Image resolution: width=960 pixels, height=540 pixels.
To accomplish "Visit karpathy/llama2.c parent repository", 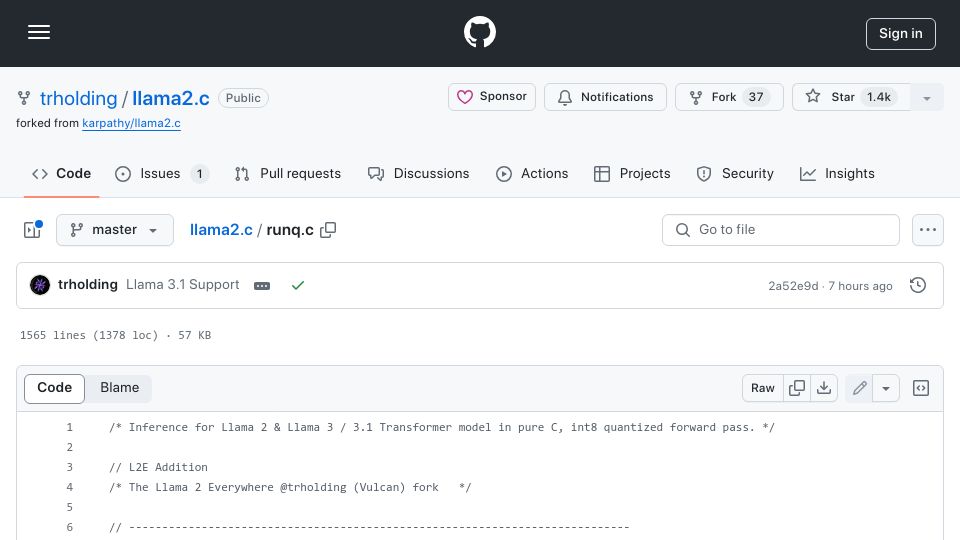I will [x=131, y=123].
